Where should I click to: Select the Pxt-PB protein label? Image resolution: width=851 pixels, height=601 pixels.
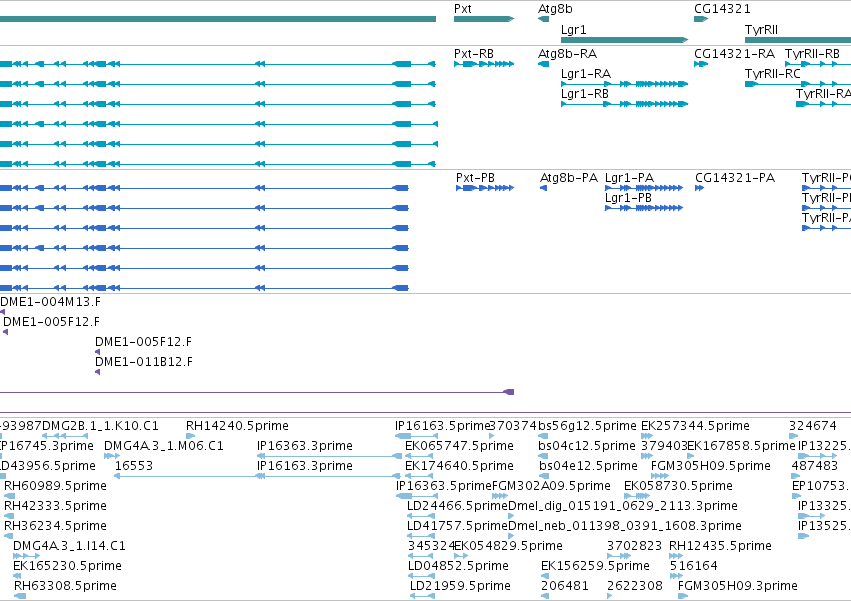point(475,178)
